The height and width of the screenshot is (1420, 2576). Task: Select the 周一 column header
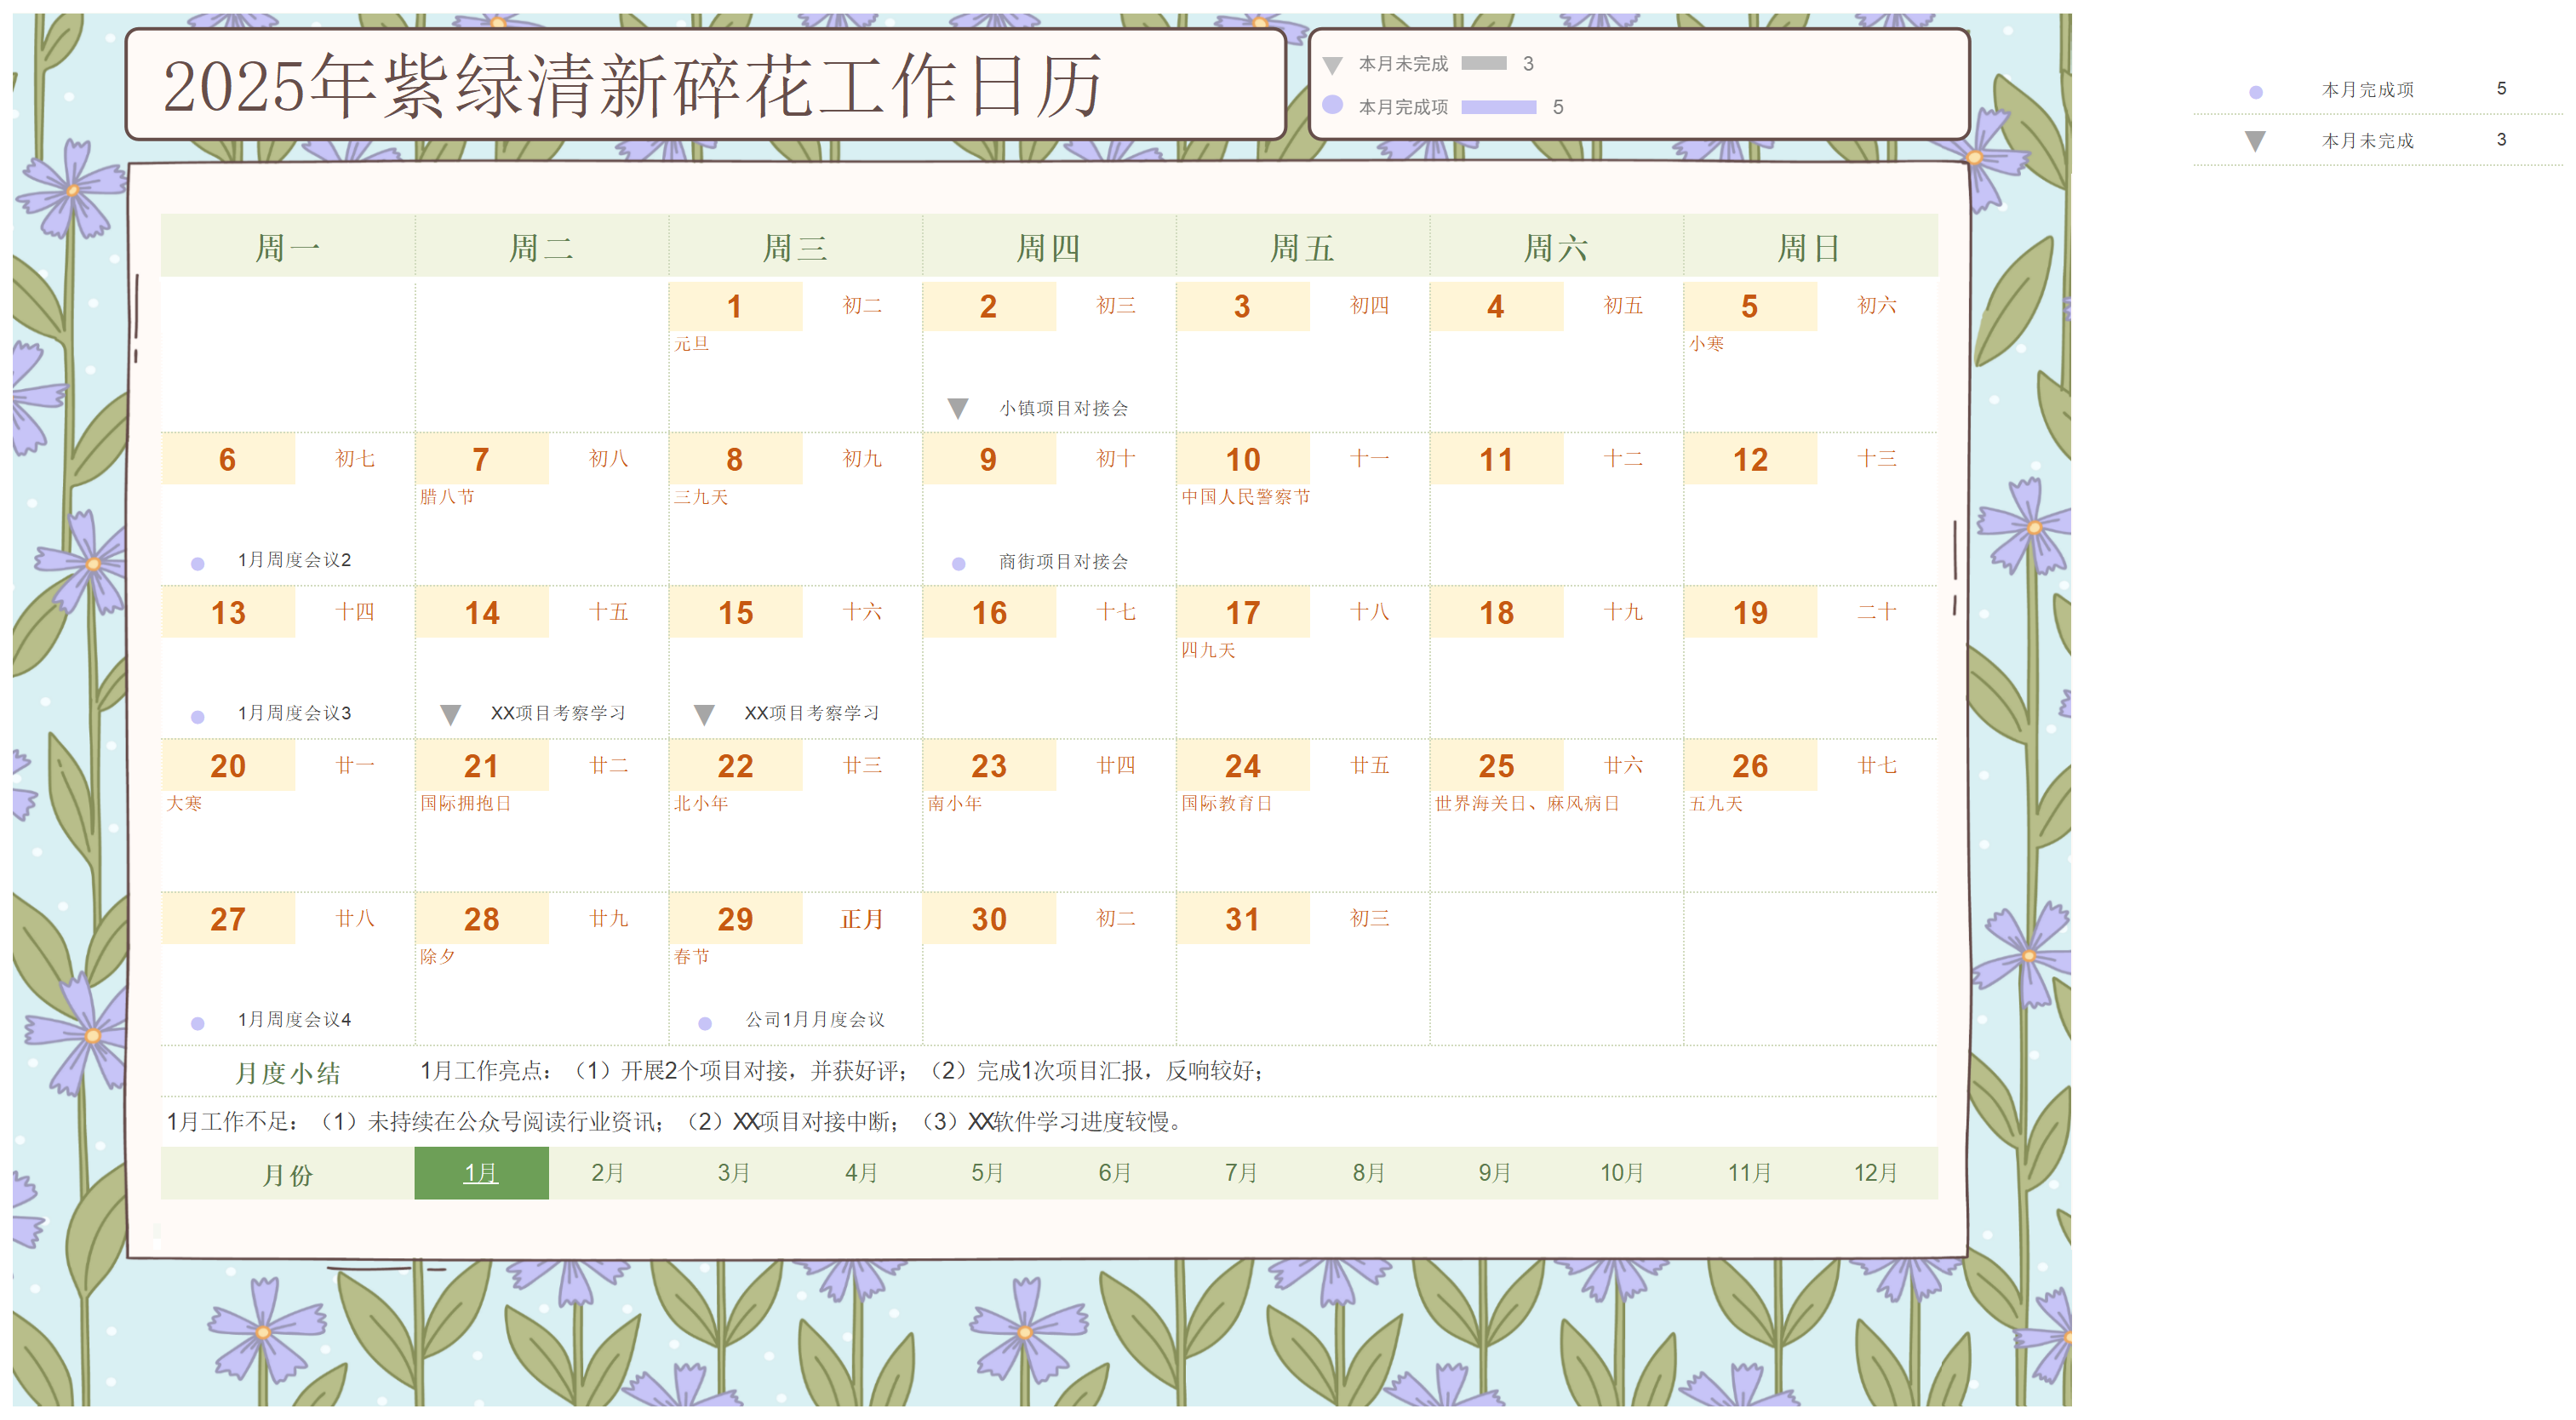point(288,247)
